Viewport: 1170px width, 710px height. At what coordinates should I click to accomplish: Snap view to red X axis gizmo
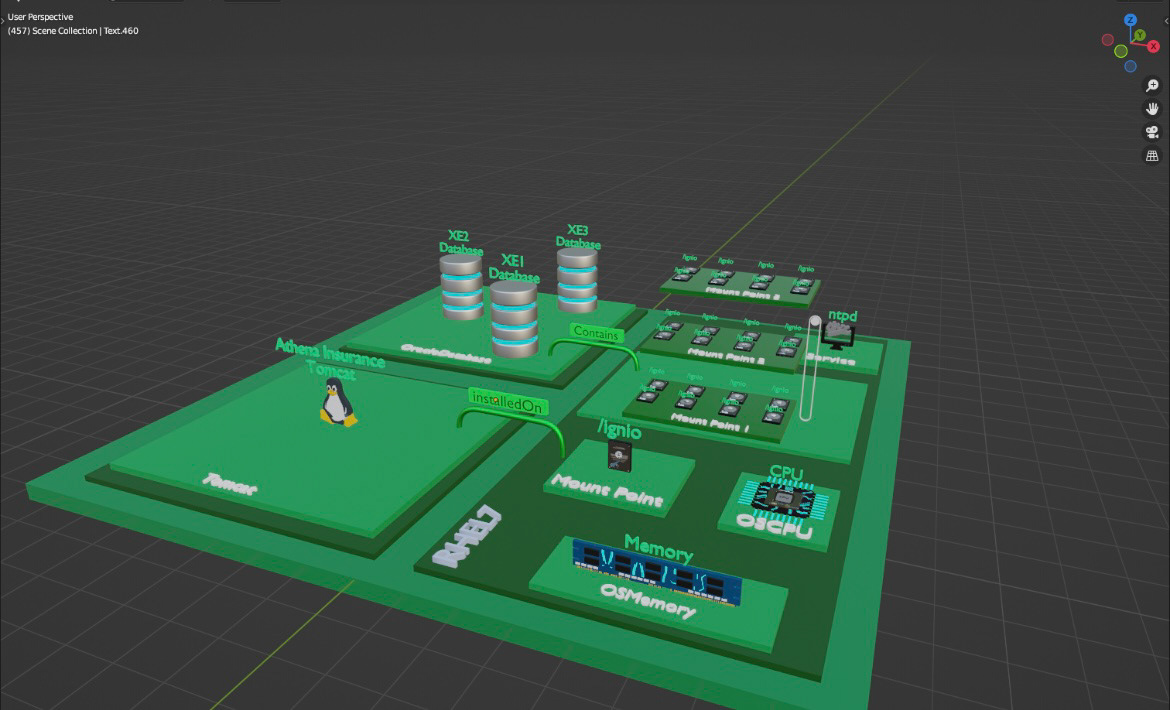click(x=1154, y=46)
